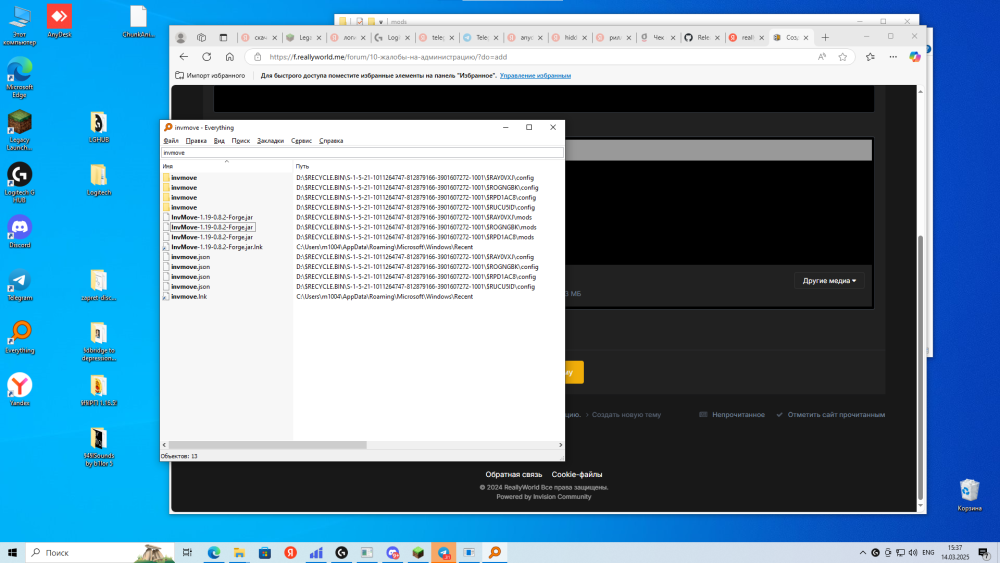Open the Корзина recycle bin icon

[969, 495]
